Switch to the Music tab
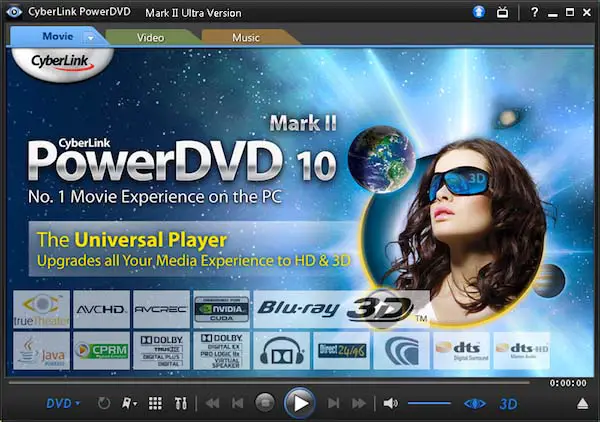The image size is (600, 422). 246,37
